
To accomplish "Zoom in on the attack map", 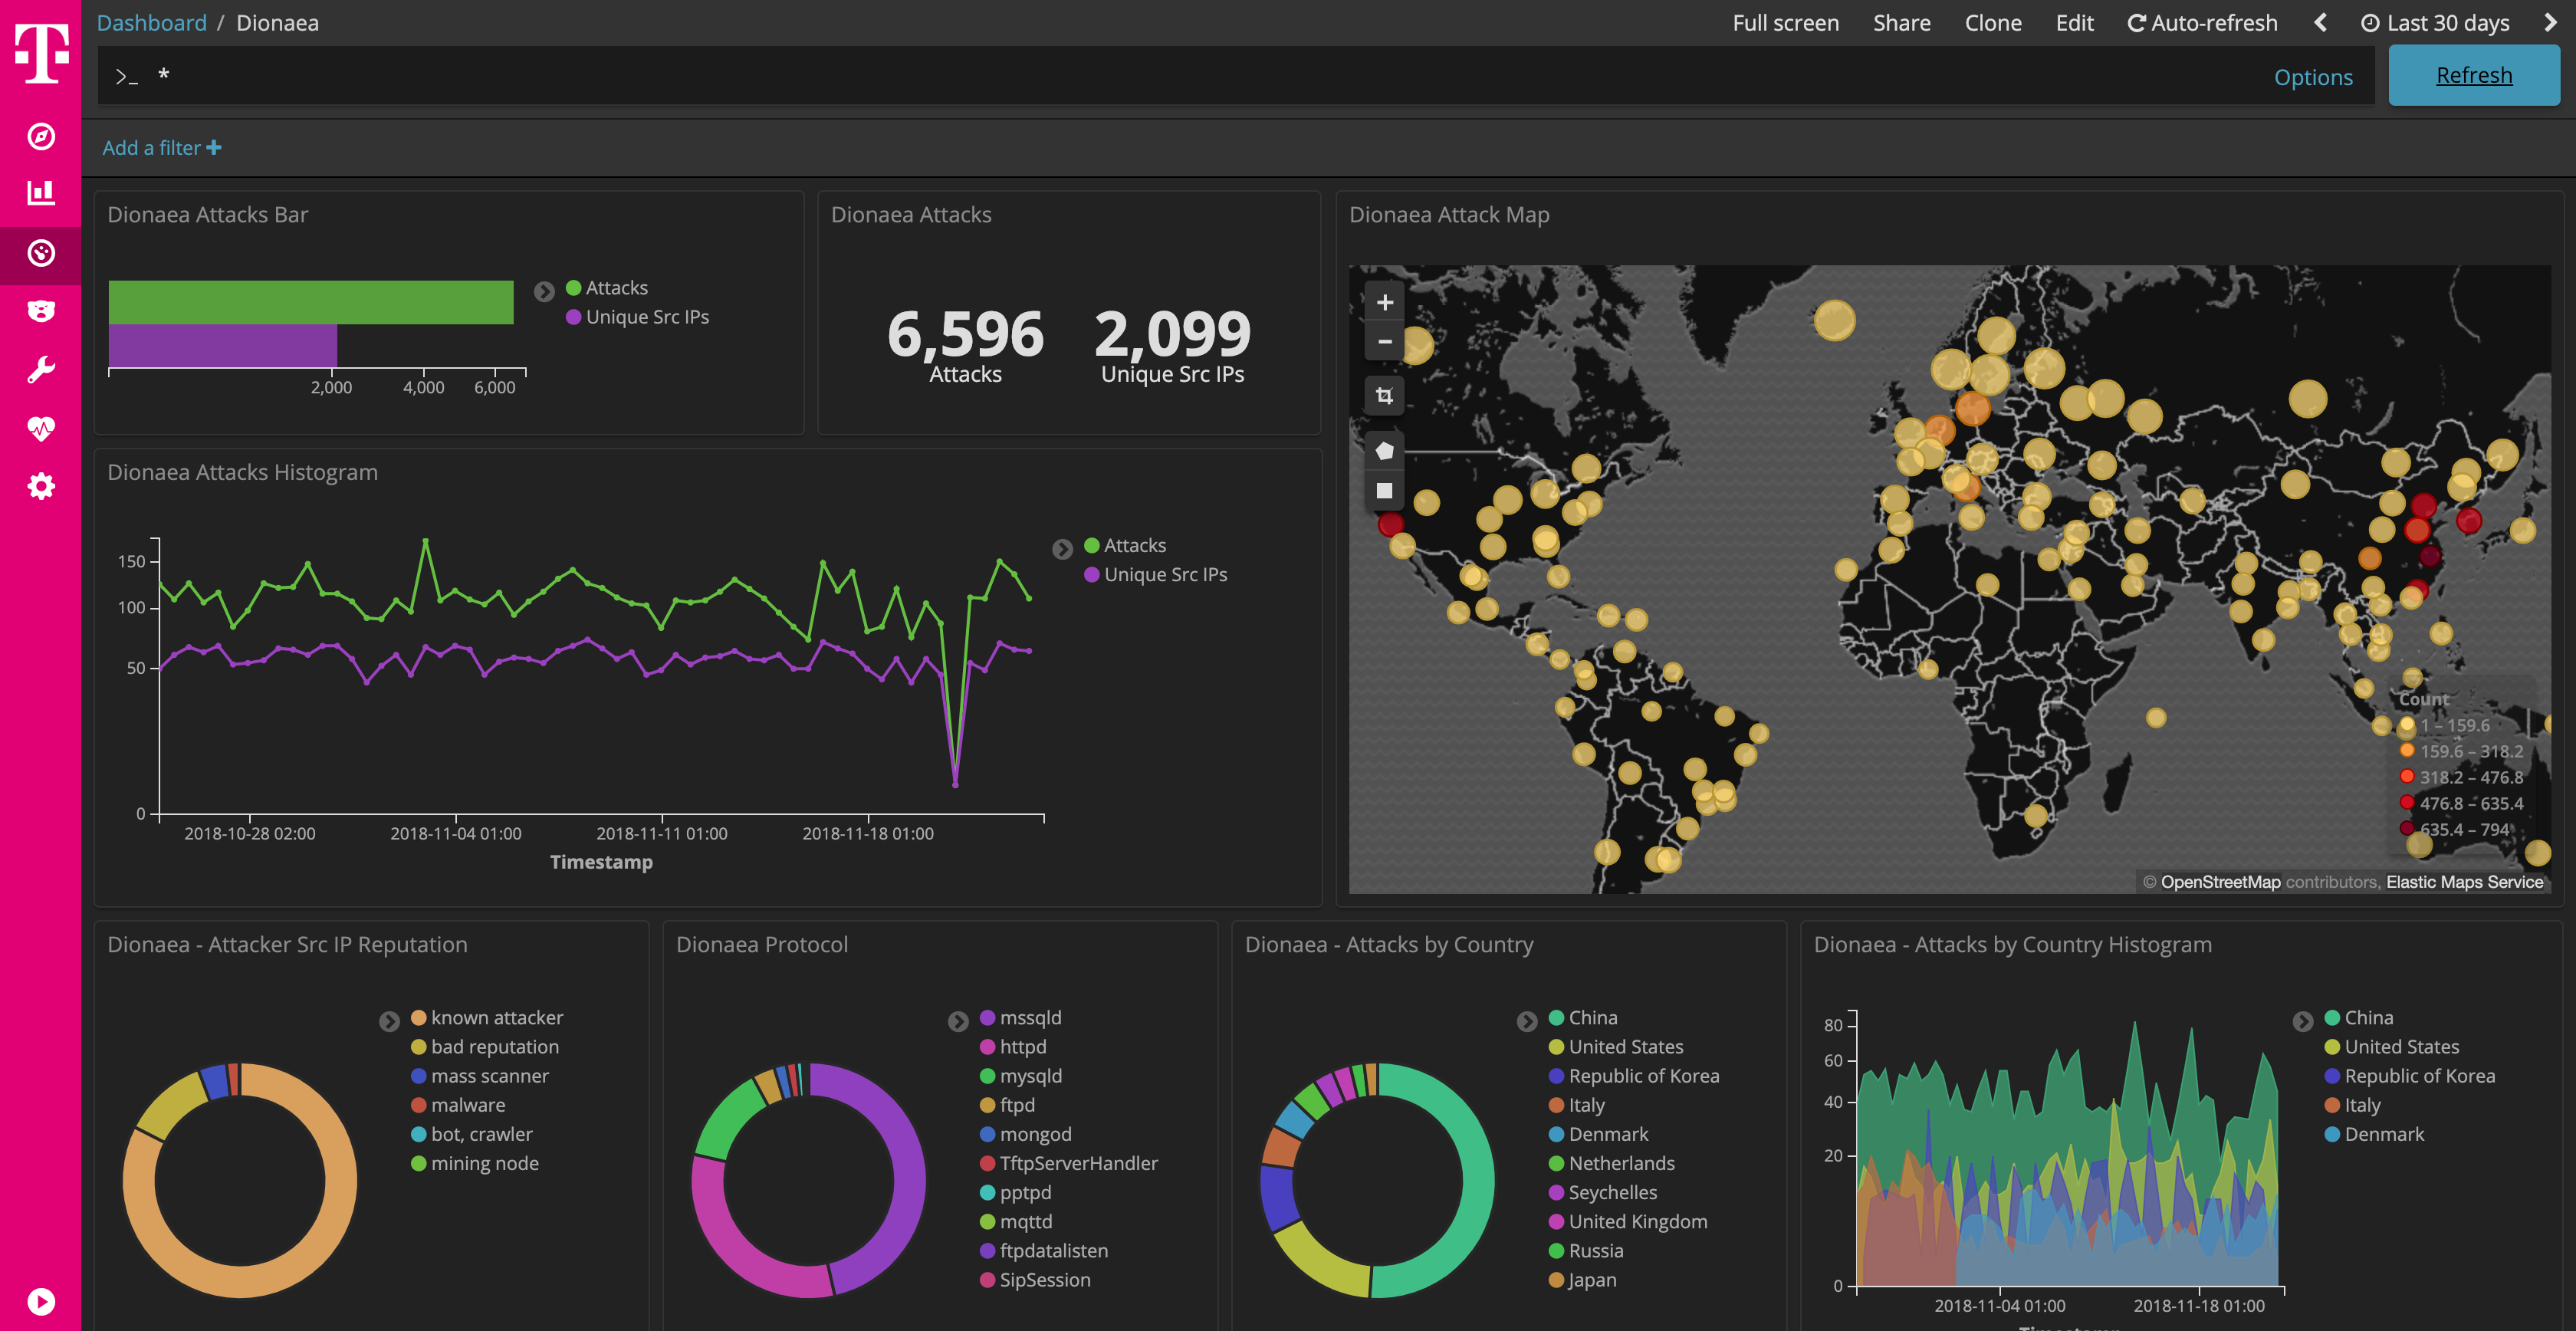I will (1384, 301).
